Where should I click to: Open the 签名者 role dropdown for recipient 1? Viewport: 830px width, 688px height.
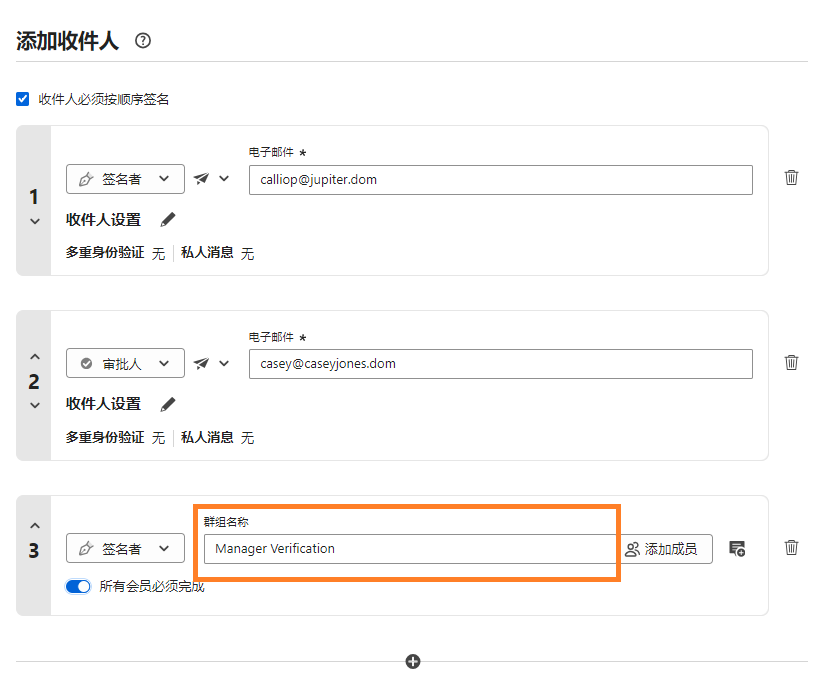125,178
